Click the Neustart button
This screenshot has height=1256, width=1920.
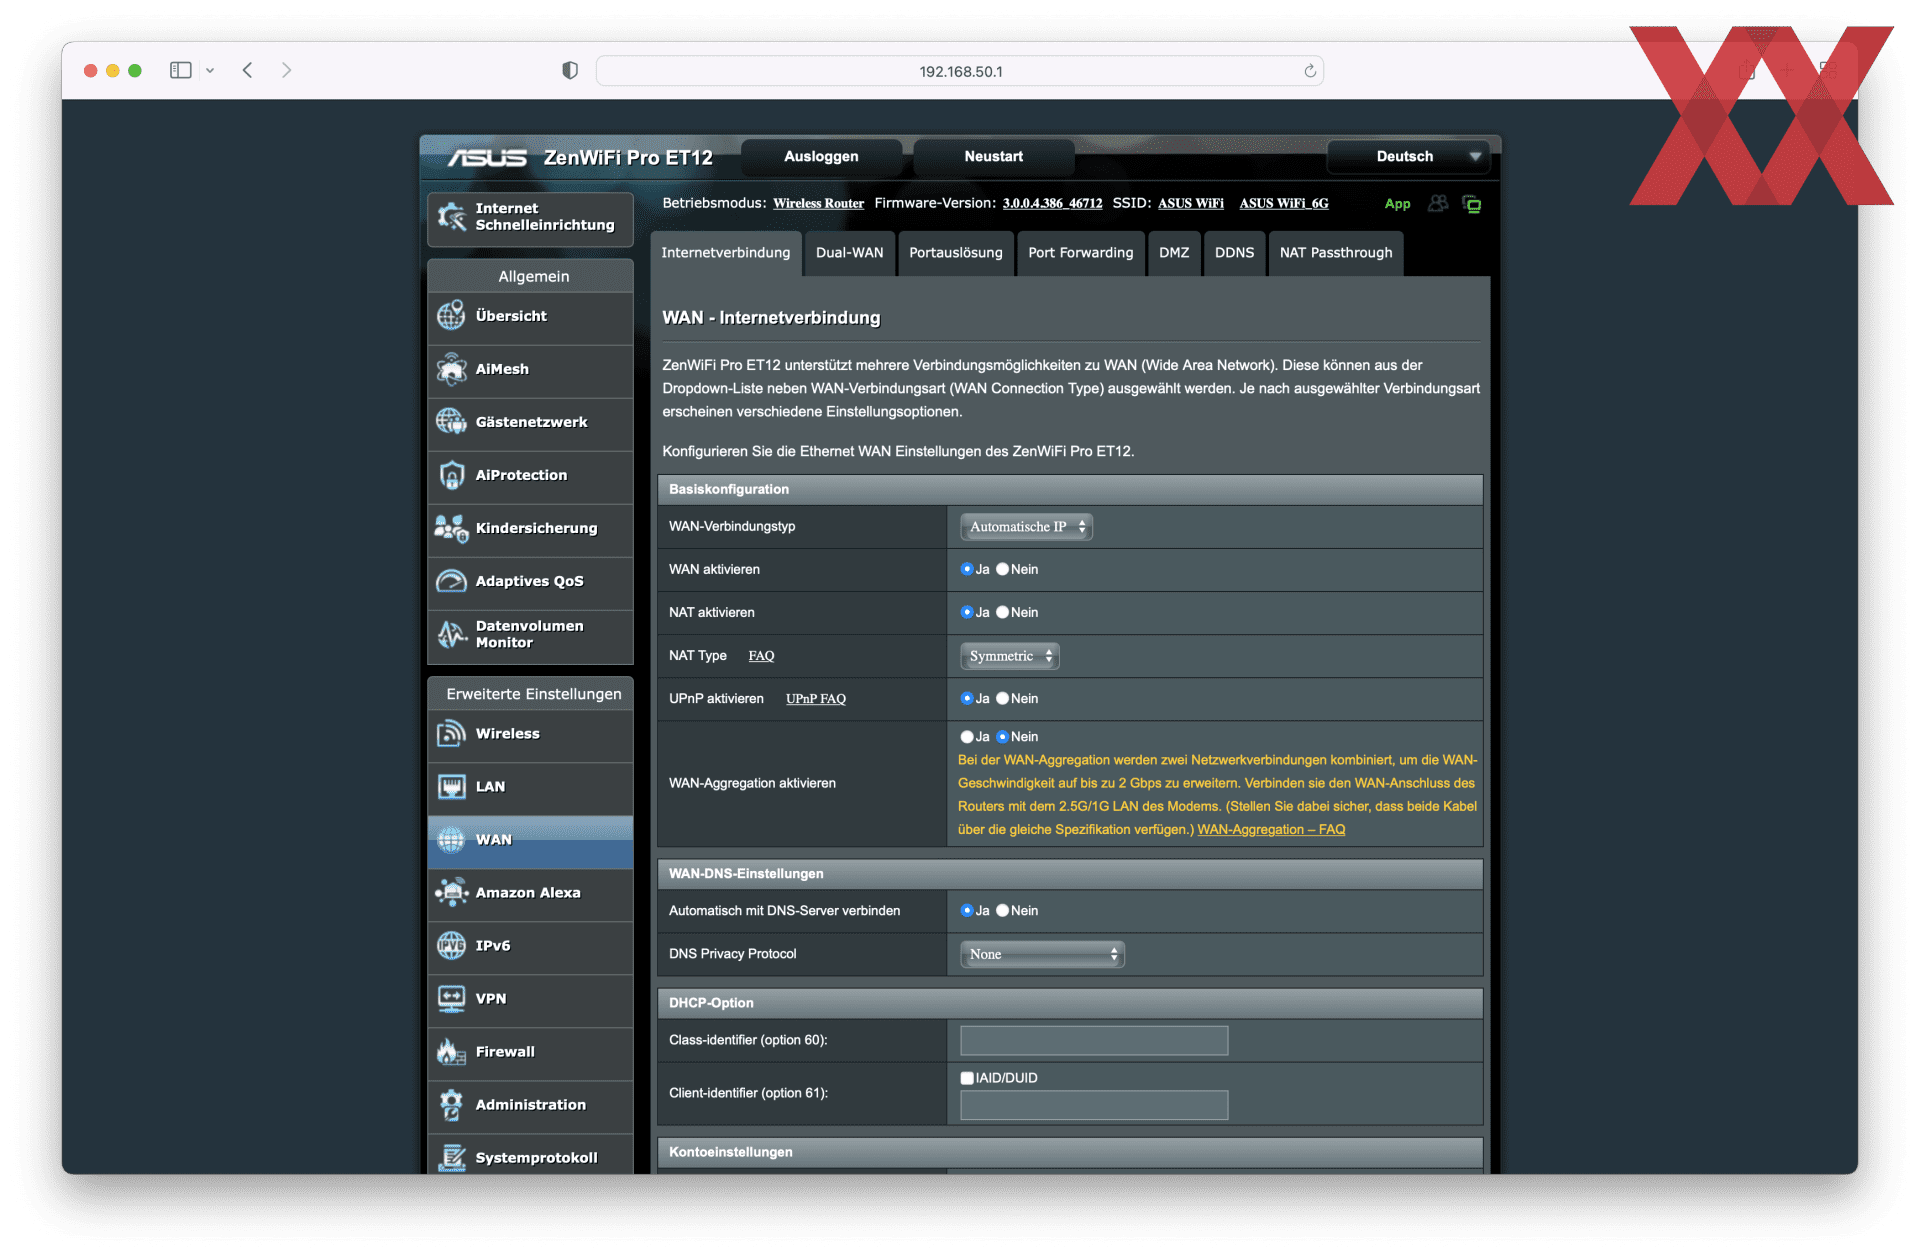click(993, 157)
